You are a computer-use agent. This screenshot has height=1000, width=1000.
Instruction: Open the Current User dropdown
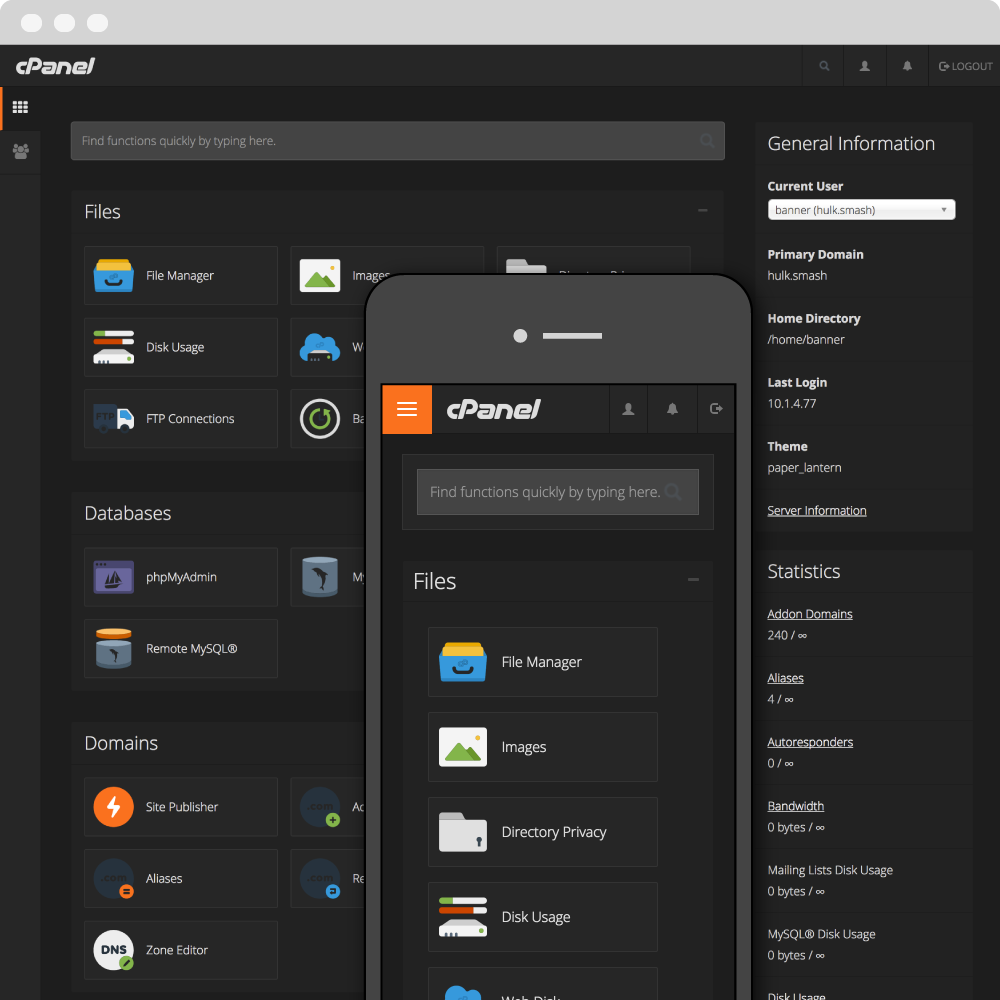(x=861, y=210)
